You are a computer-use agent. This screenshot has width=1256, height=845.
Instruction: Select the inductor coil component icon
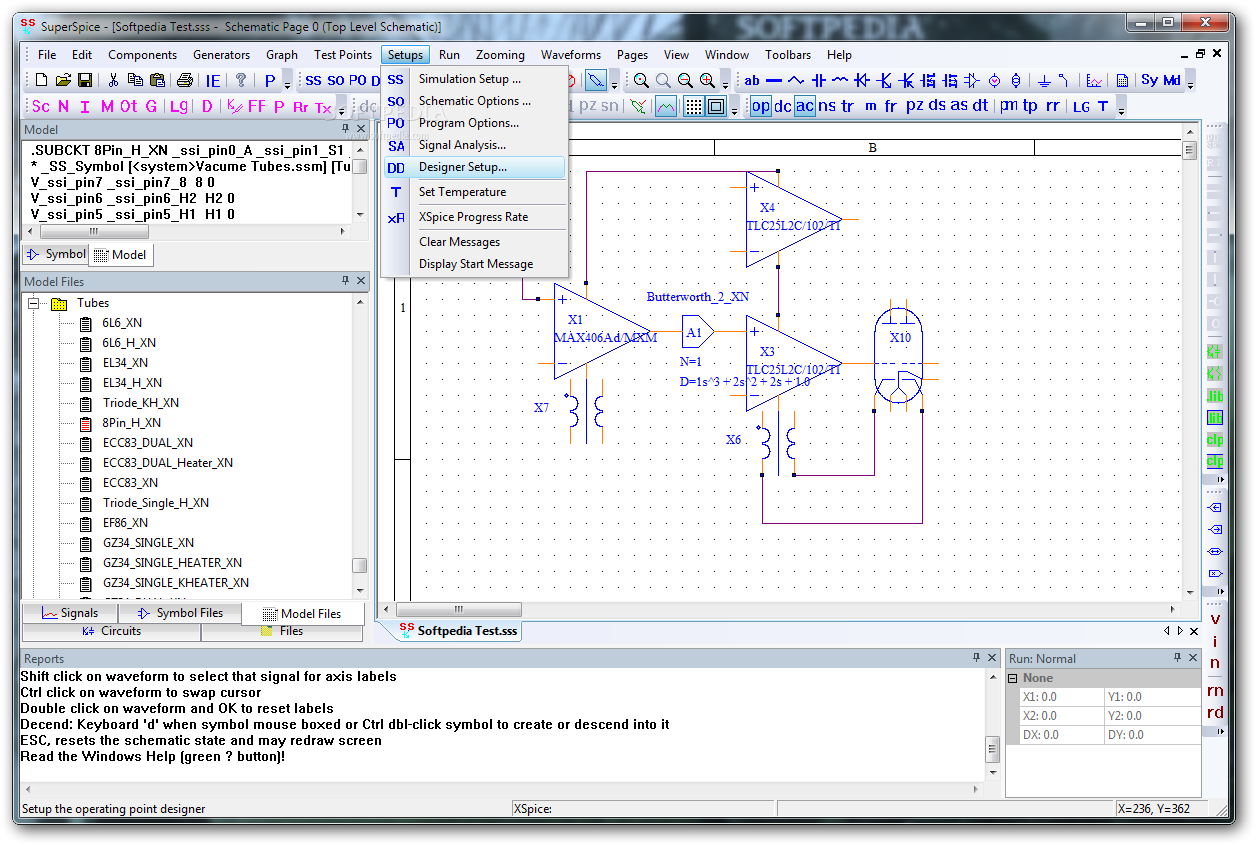840,80
